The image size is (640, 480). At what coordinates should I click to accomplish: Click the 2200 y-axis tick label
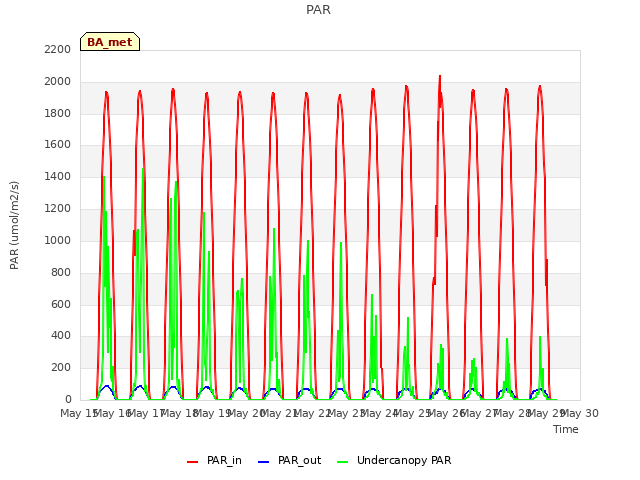point(58,49)
